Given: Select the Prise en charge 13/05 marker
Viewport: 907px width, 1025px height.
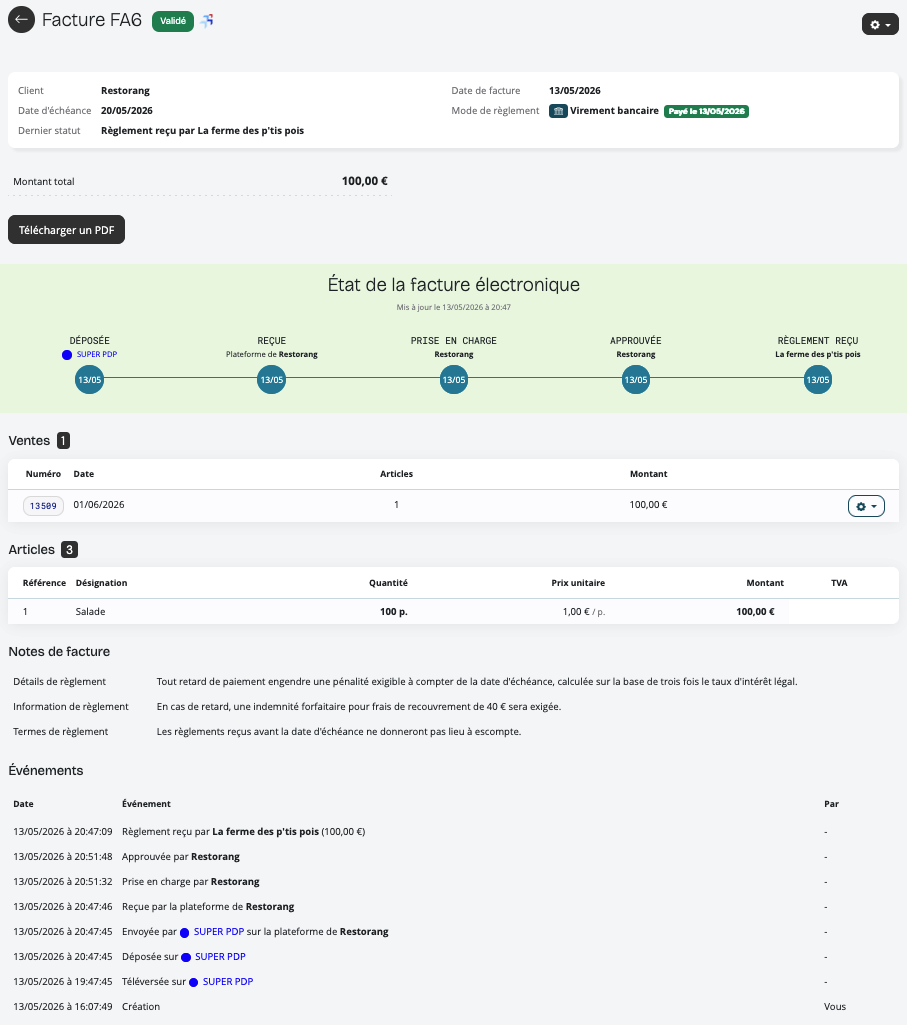Looking at the screenshot, I should (454, 380).
